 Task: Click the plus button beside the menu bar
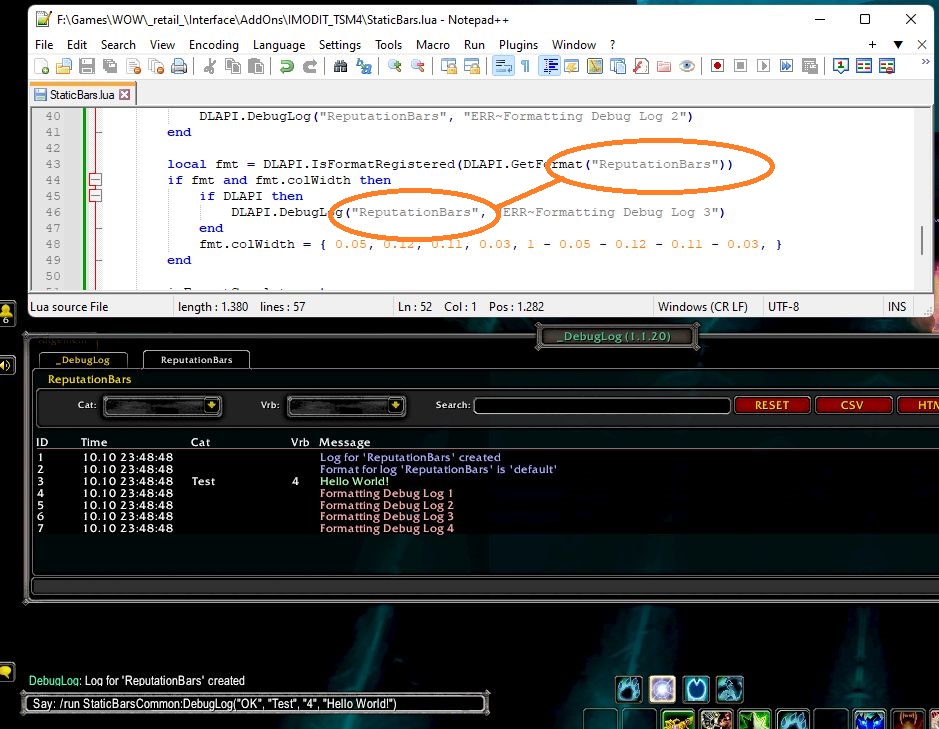(x=872, y=45)
